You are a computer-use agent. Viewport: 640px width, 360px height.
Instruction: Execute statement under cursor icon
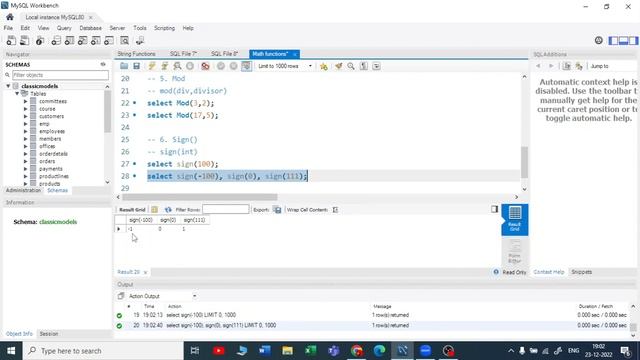(164, 66)
